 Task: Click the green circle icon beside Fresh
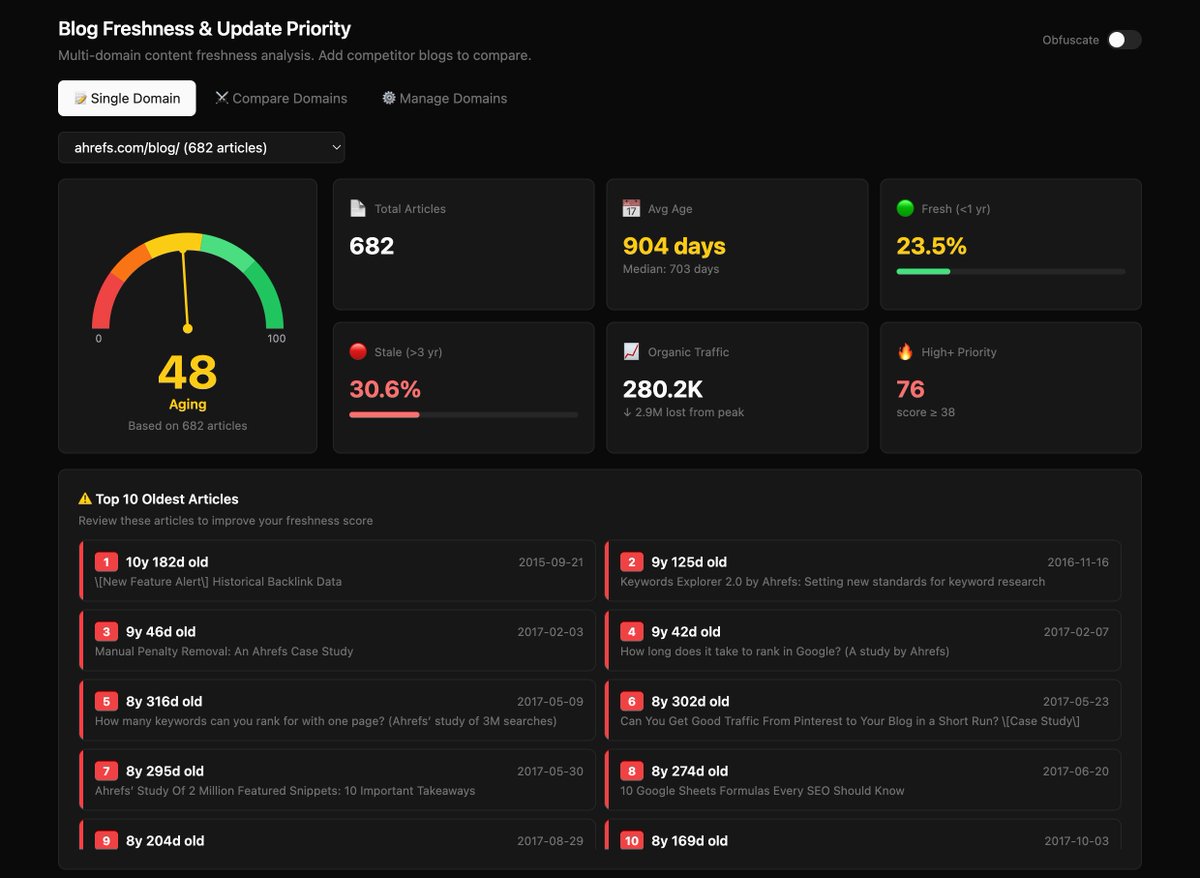tap(905, 208)
